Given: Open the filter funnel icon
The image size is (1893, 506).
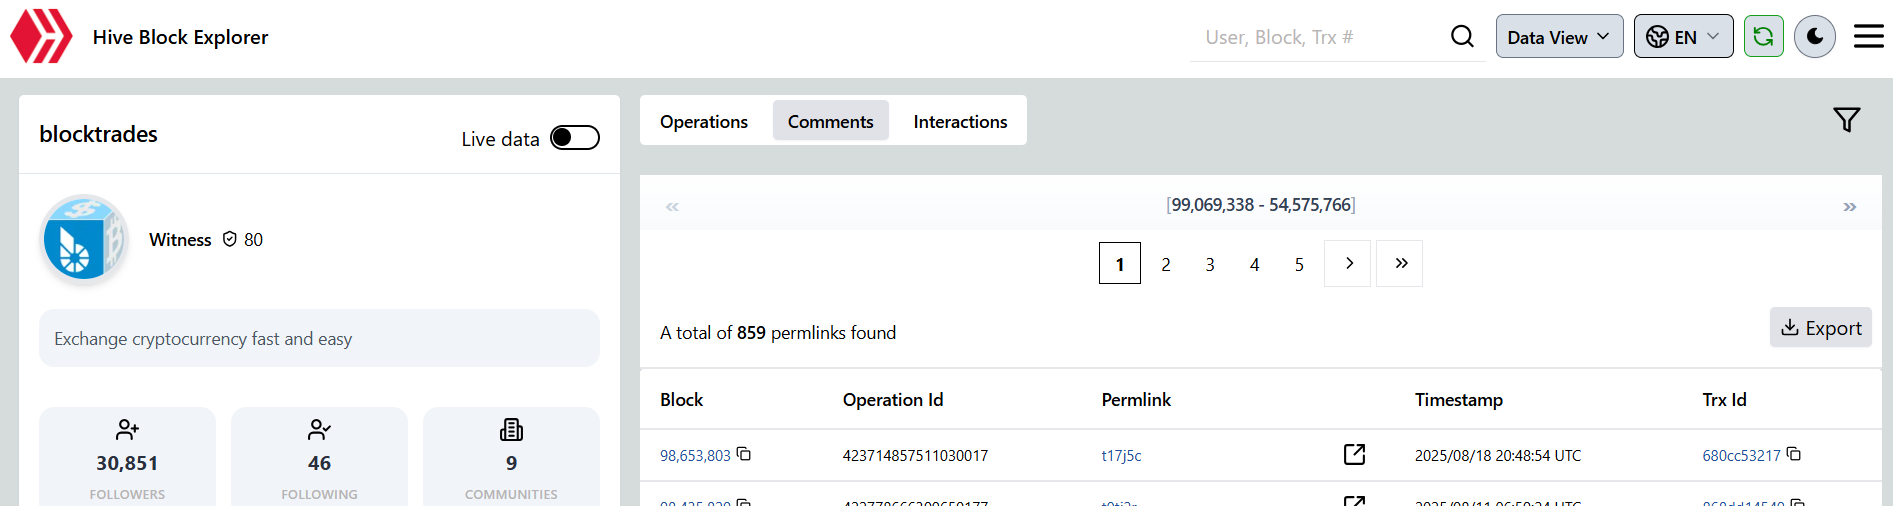Looking at the screenshot, I should [x=1846, y=120].
